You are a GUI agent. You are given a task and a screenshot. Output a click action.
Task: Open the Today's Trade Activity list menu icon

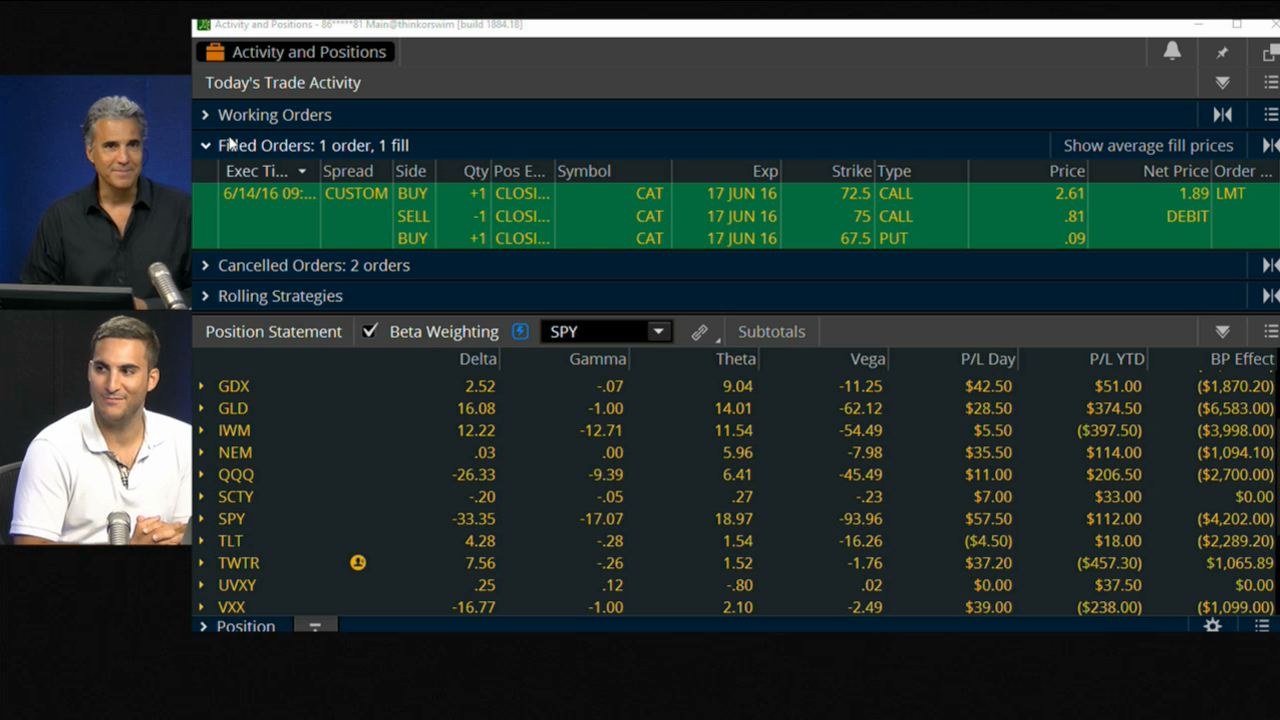[1271, 83]
